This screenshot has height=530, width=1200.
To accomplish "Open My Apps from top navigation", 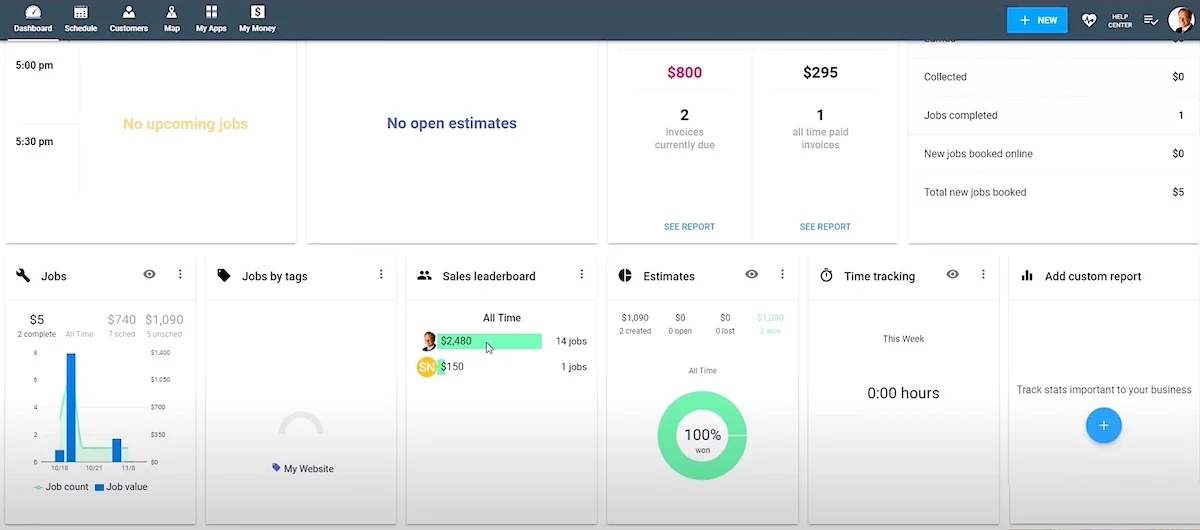I will coord(211,19).
